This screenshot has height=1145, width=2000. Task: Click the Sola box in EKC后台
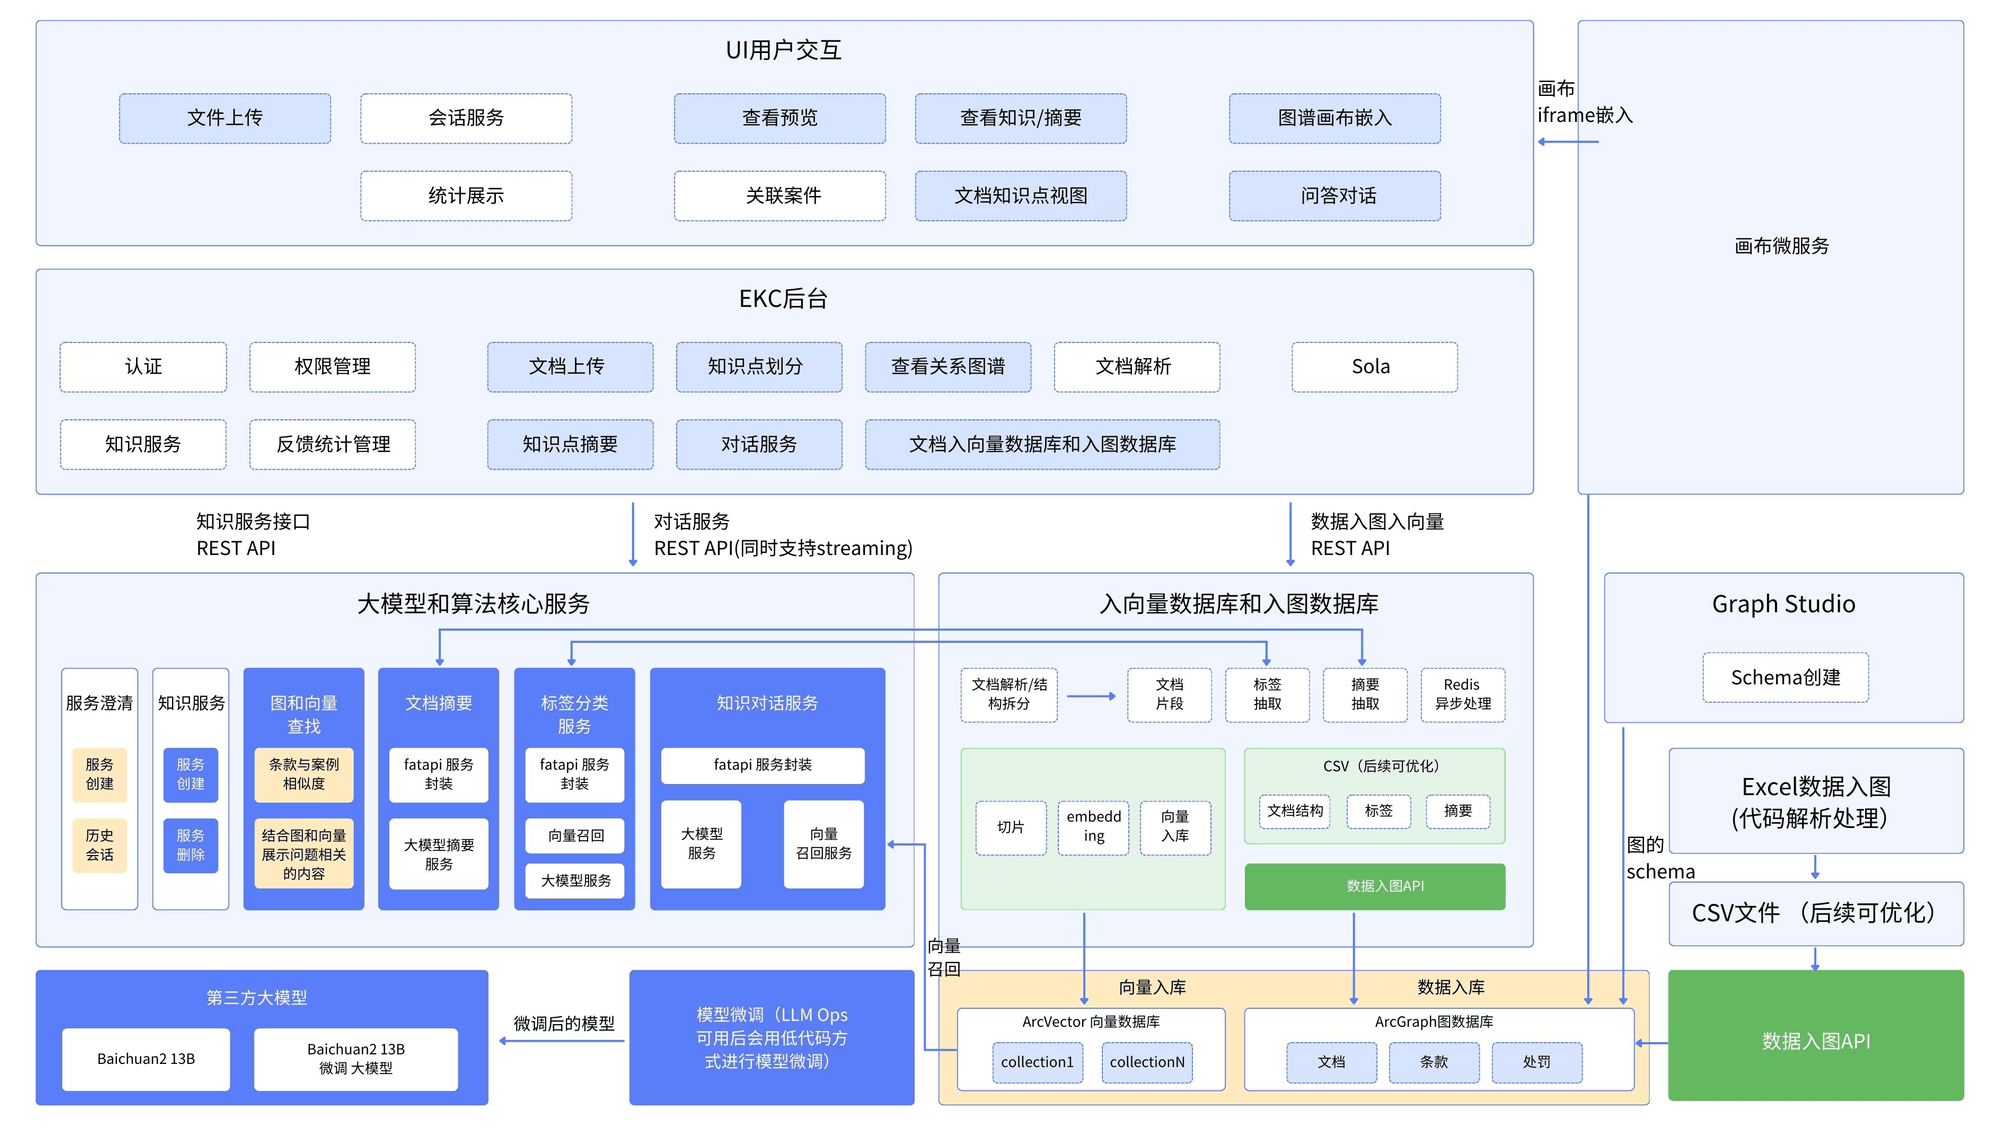(x=1373, y=367)
